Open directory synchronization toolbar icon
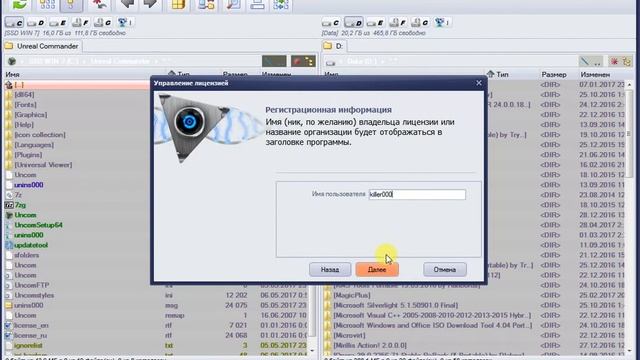640x360 pixels. point(281,4)
